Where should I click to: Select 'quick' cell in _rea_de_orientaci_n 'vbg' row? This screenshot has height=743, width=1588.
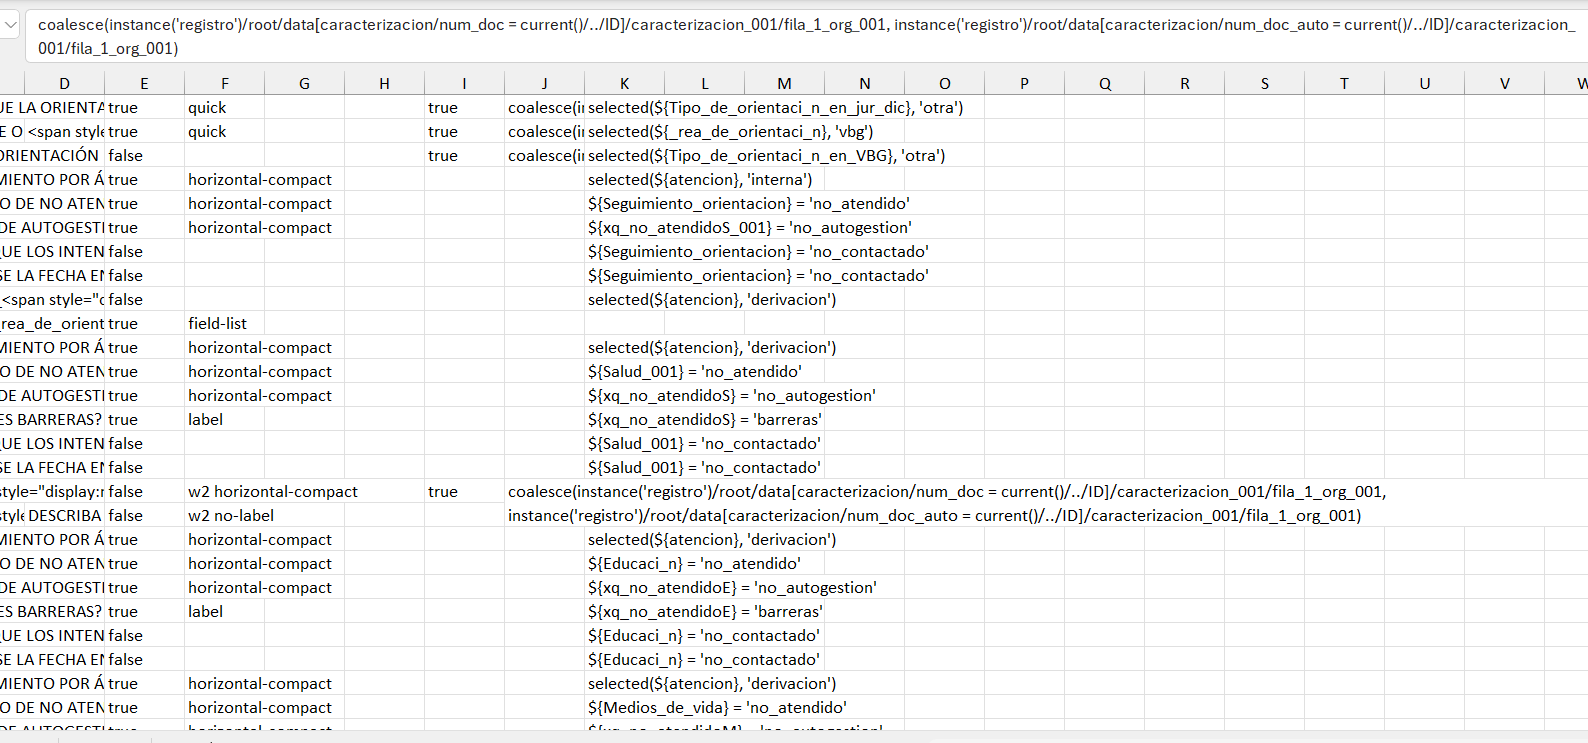tap(224, 131)
